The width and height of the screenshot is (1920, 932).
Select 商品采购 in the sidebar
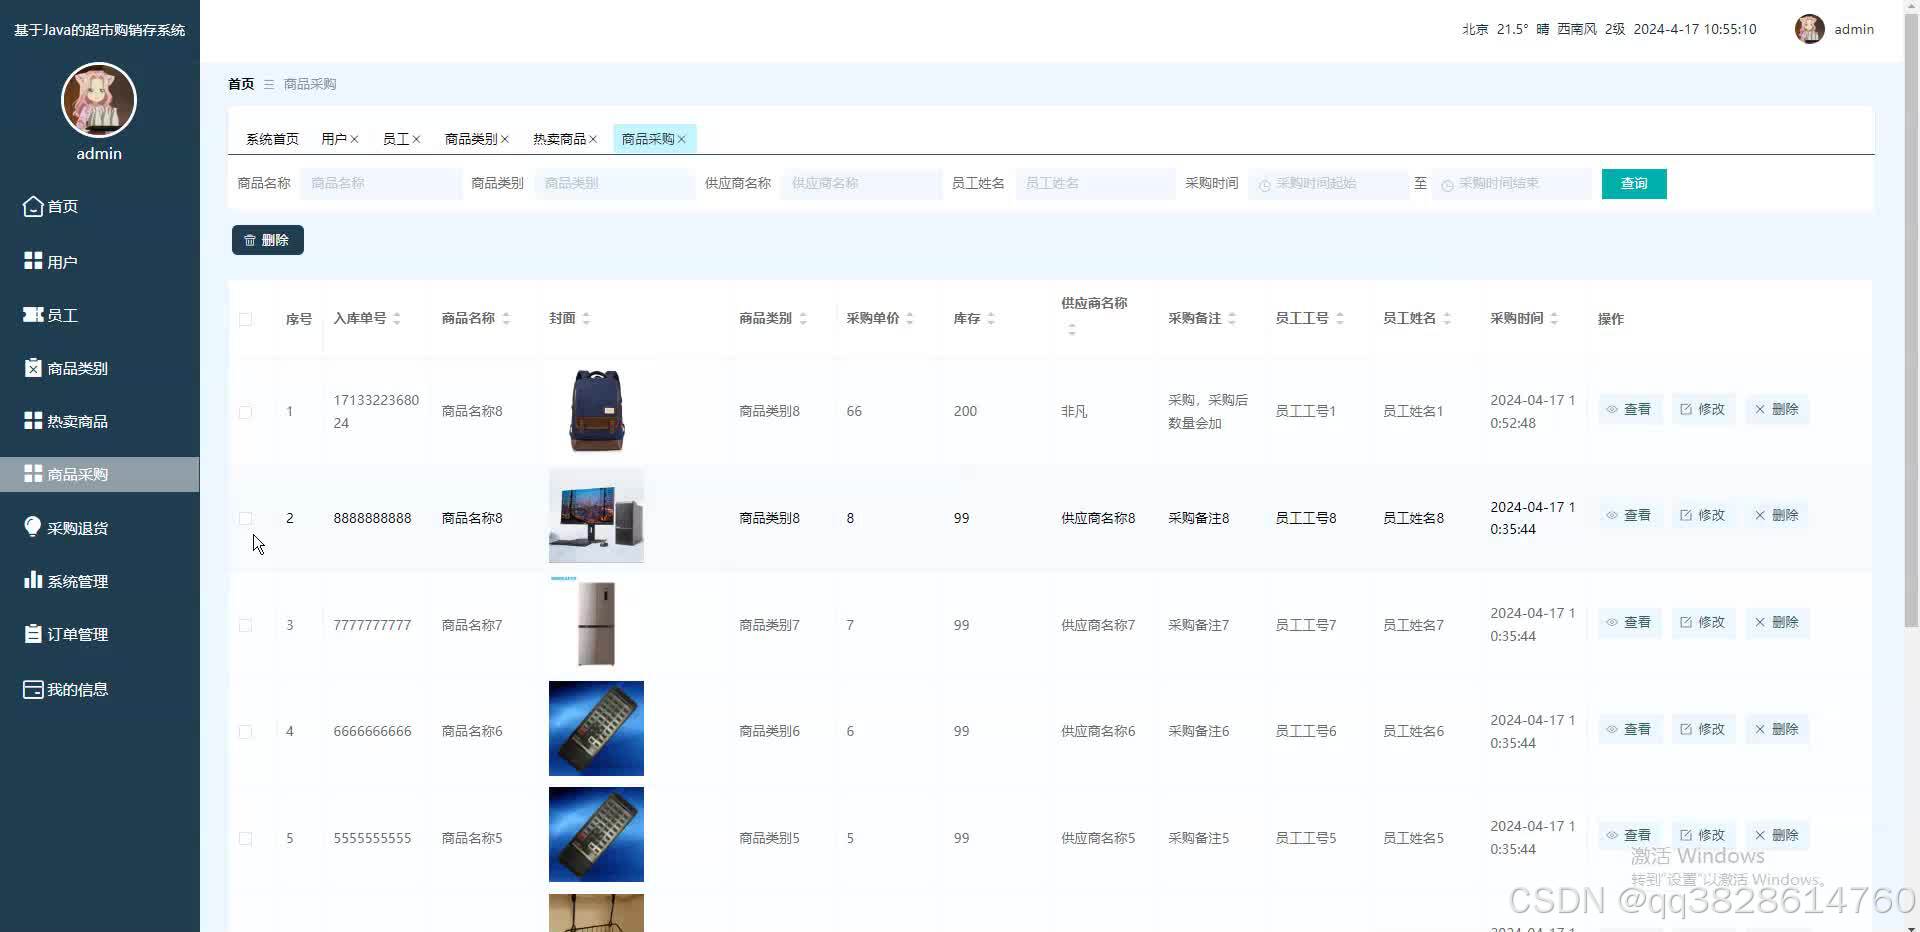coord(99,474)
